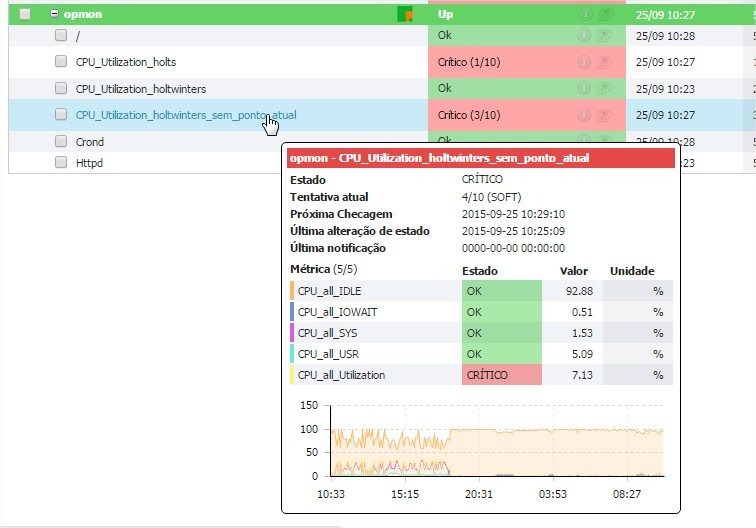The width and height of the screenshot is (756, 528).
Task: Click the CPU_all_IDLE orange color marker
Action: tap(292, 290)
